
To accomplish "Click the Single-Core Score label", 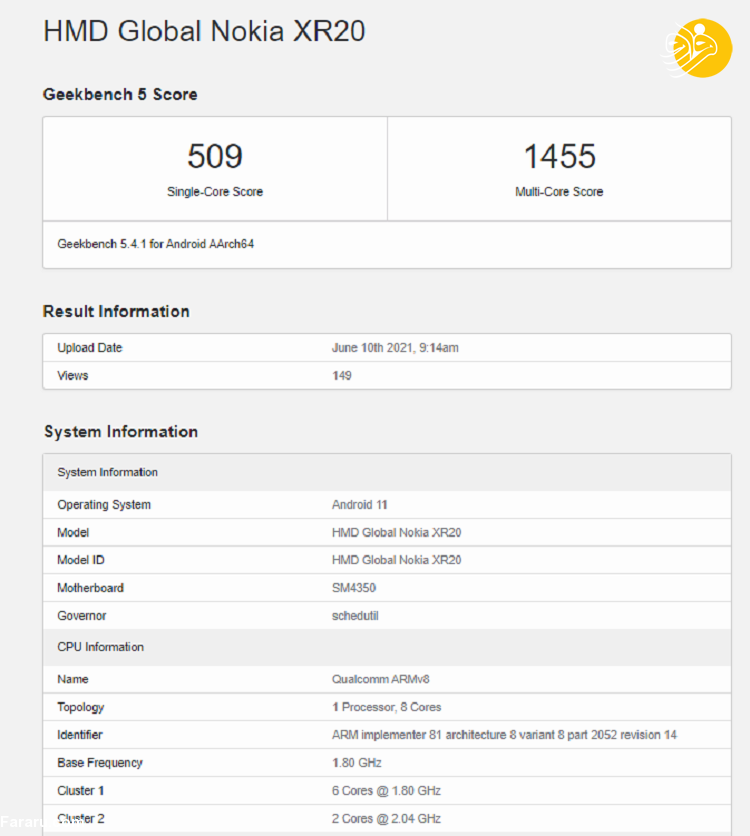I will pyautogui.click(x=215, y=192).
